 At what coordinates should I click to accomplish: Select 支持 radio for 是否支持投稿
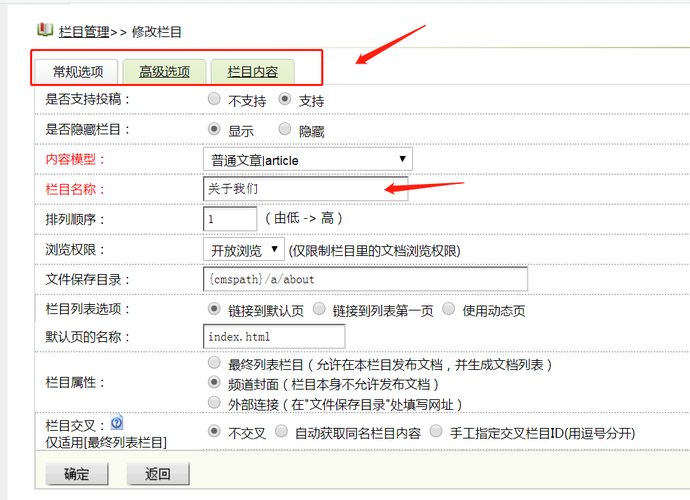pyautogui.click(x=285, y=99)
